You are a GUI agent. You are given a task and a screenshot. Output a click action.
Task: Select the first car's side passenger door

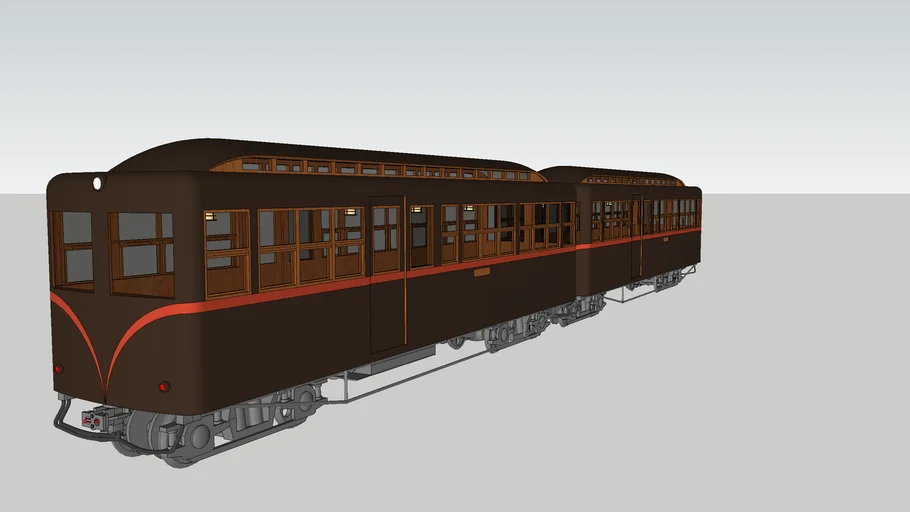point(387,274)
